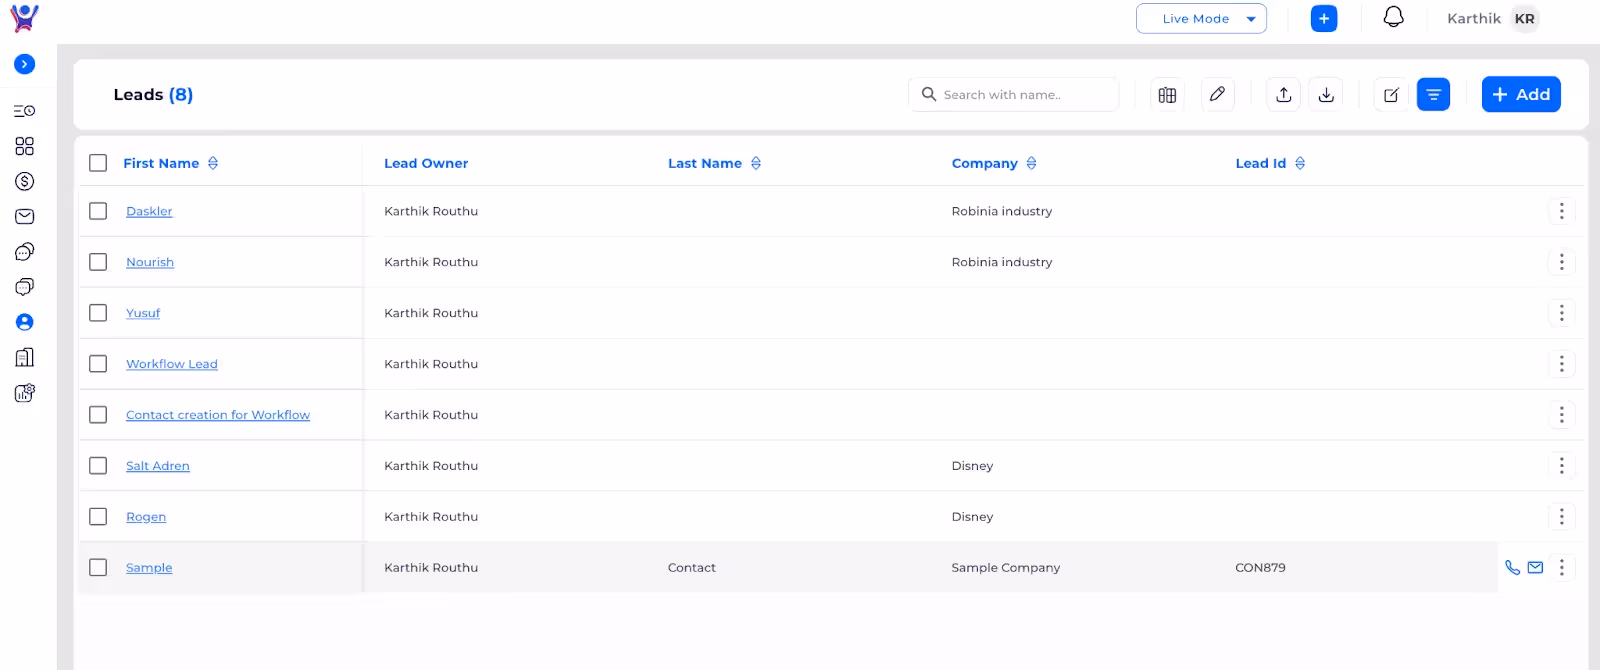
Task: Open the Daskler row three-dot menu
Action: click(x=1562, y=211)
